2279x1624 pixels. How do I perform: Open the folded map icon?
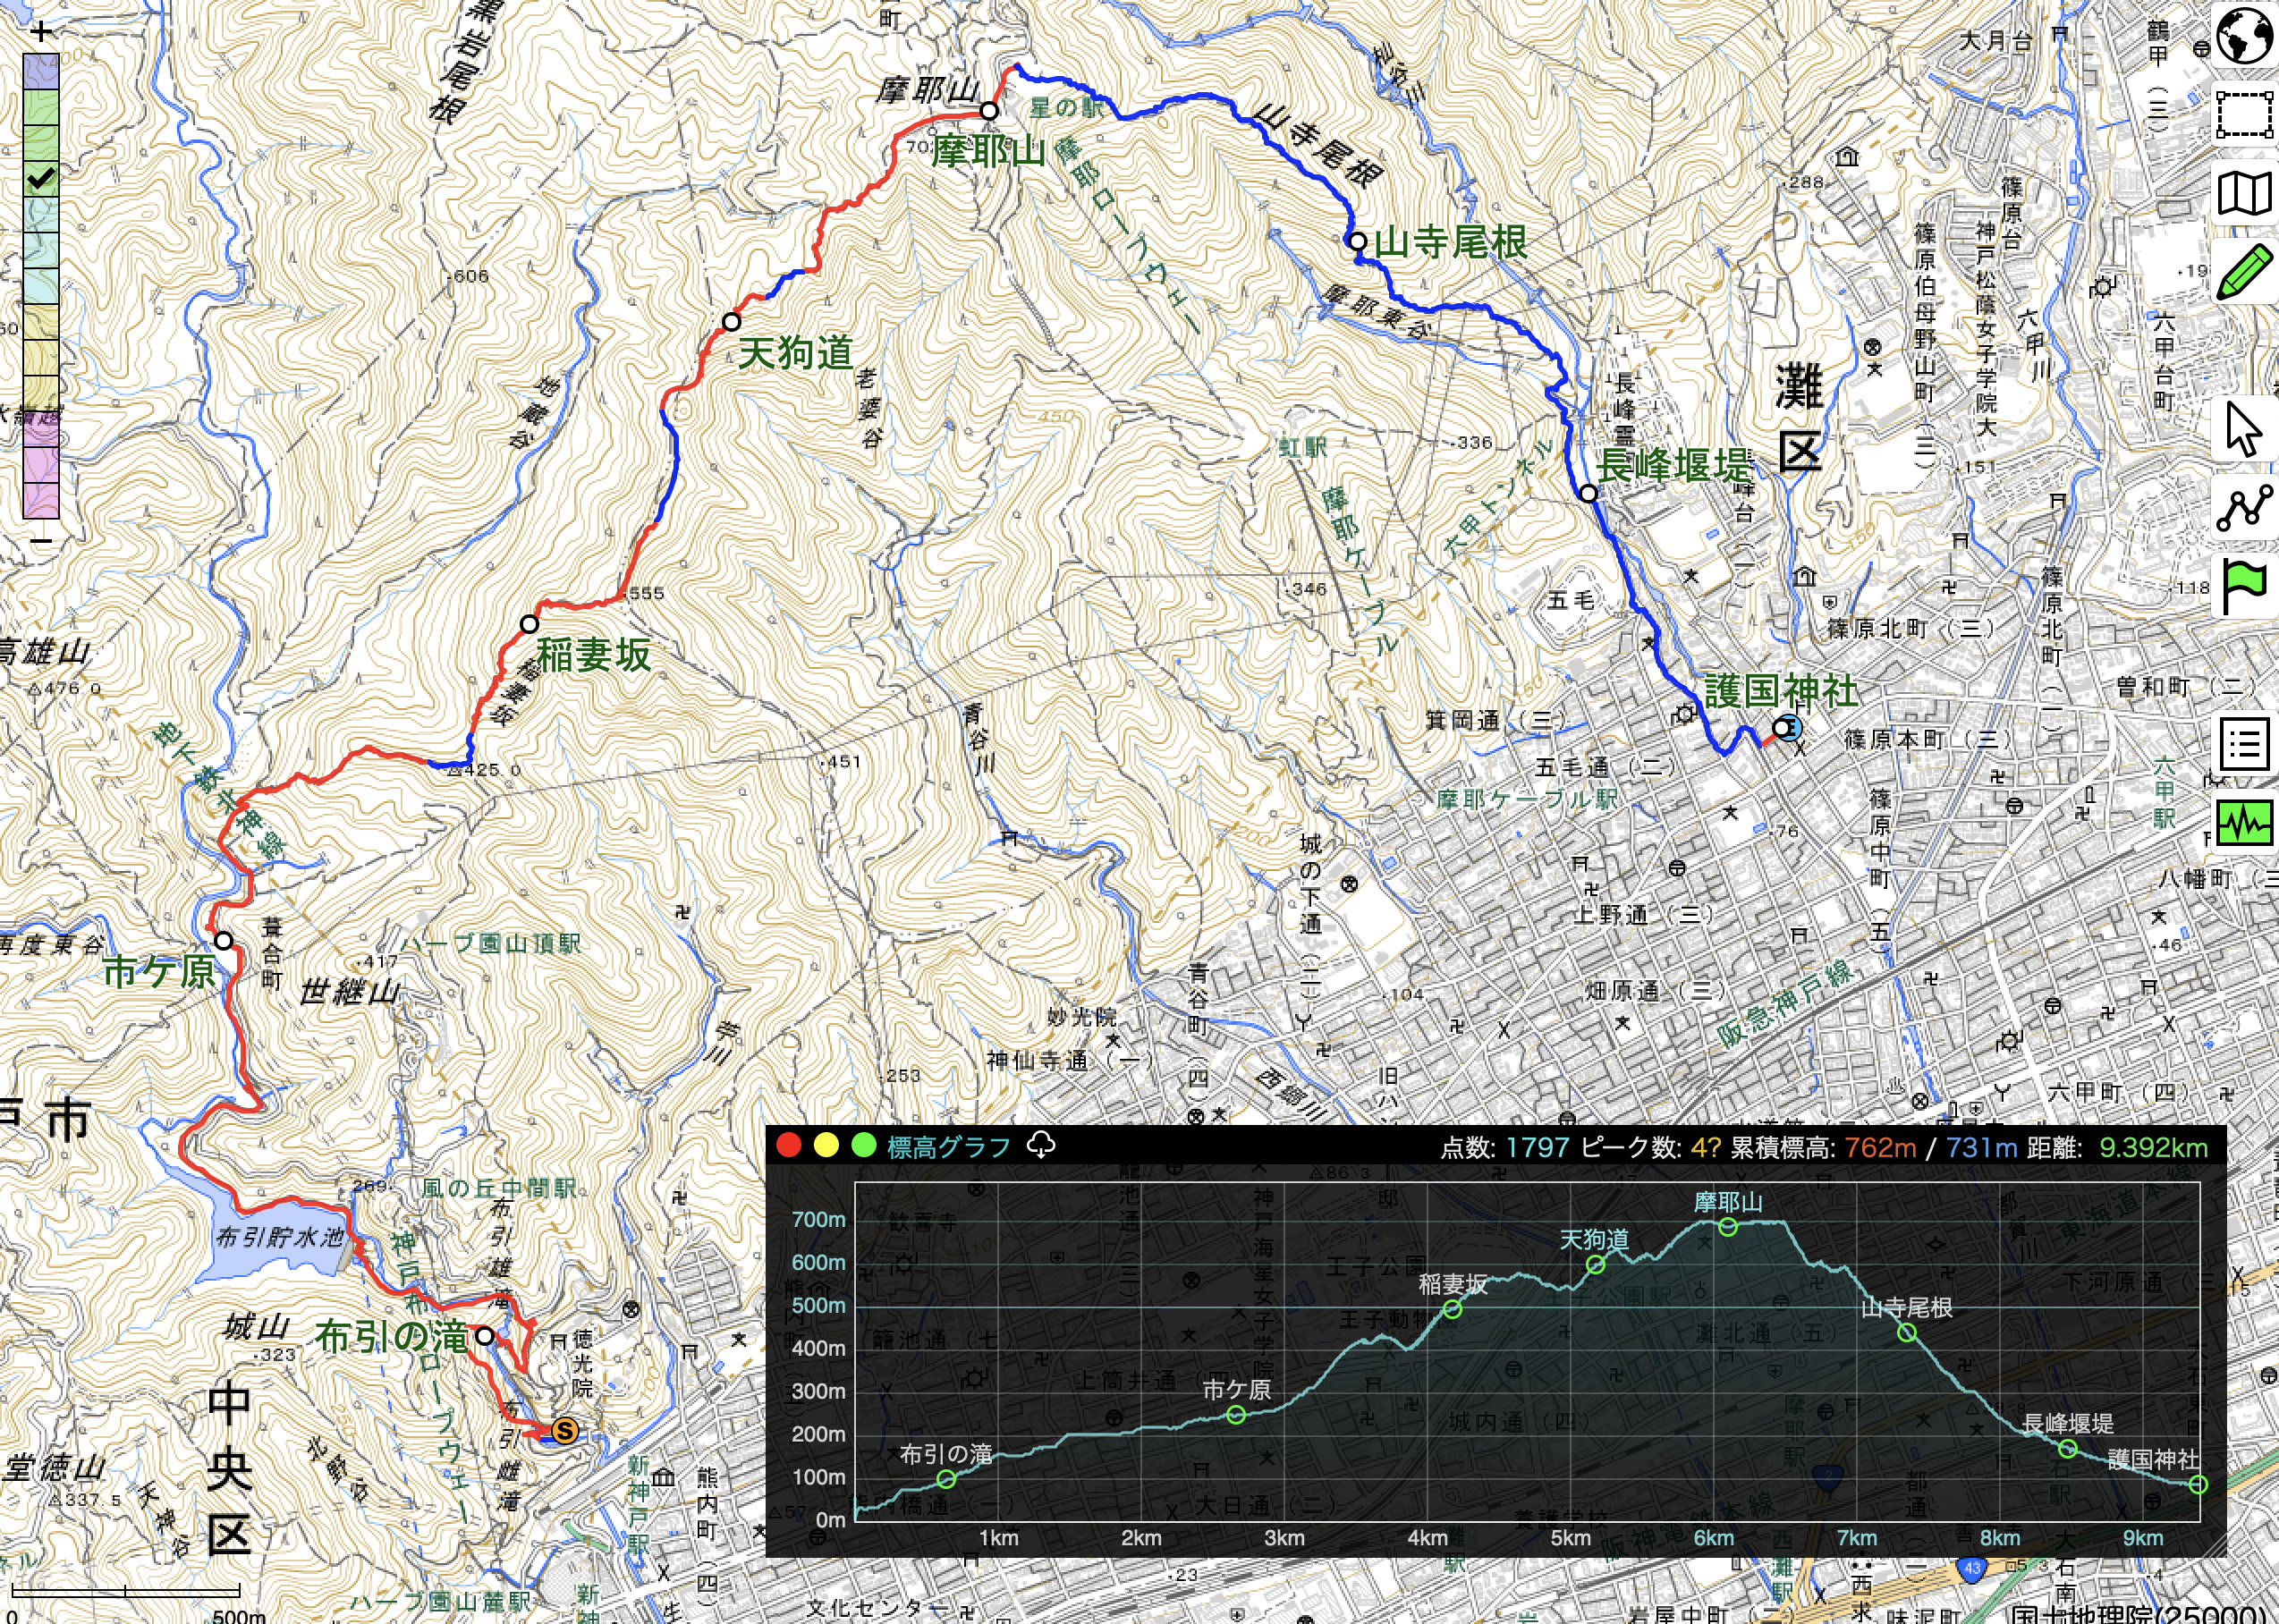click(2244, 193)
